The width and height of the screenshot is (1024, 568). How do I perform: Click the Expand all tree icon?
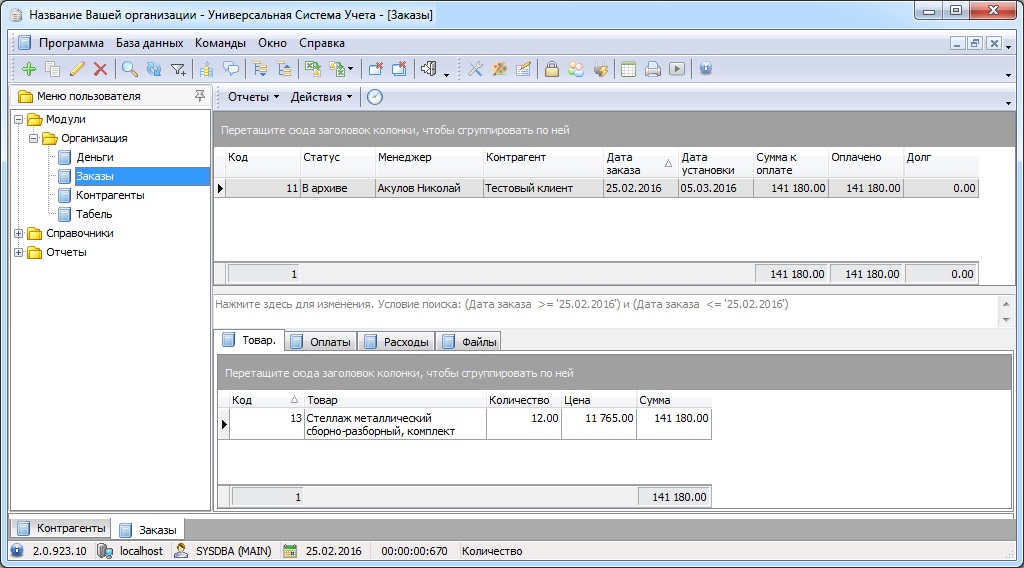point(260,69)
